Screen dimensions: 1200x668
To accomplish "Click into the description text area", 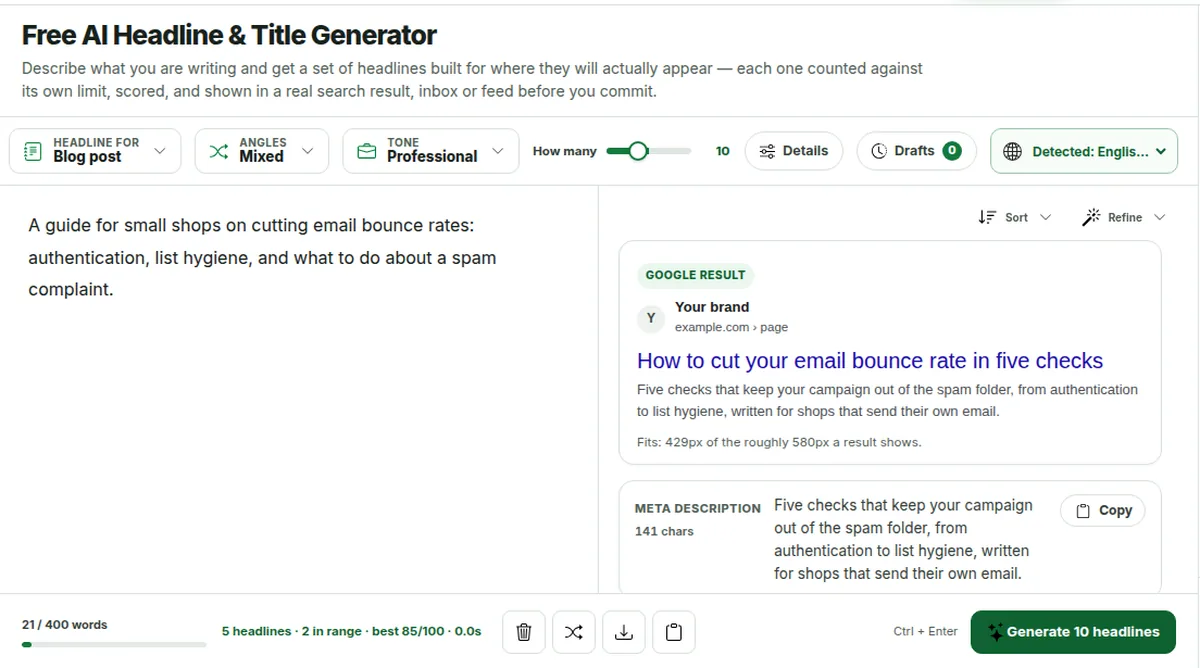I will pos(299,390).
